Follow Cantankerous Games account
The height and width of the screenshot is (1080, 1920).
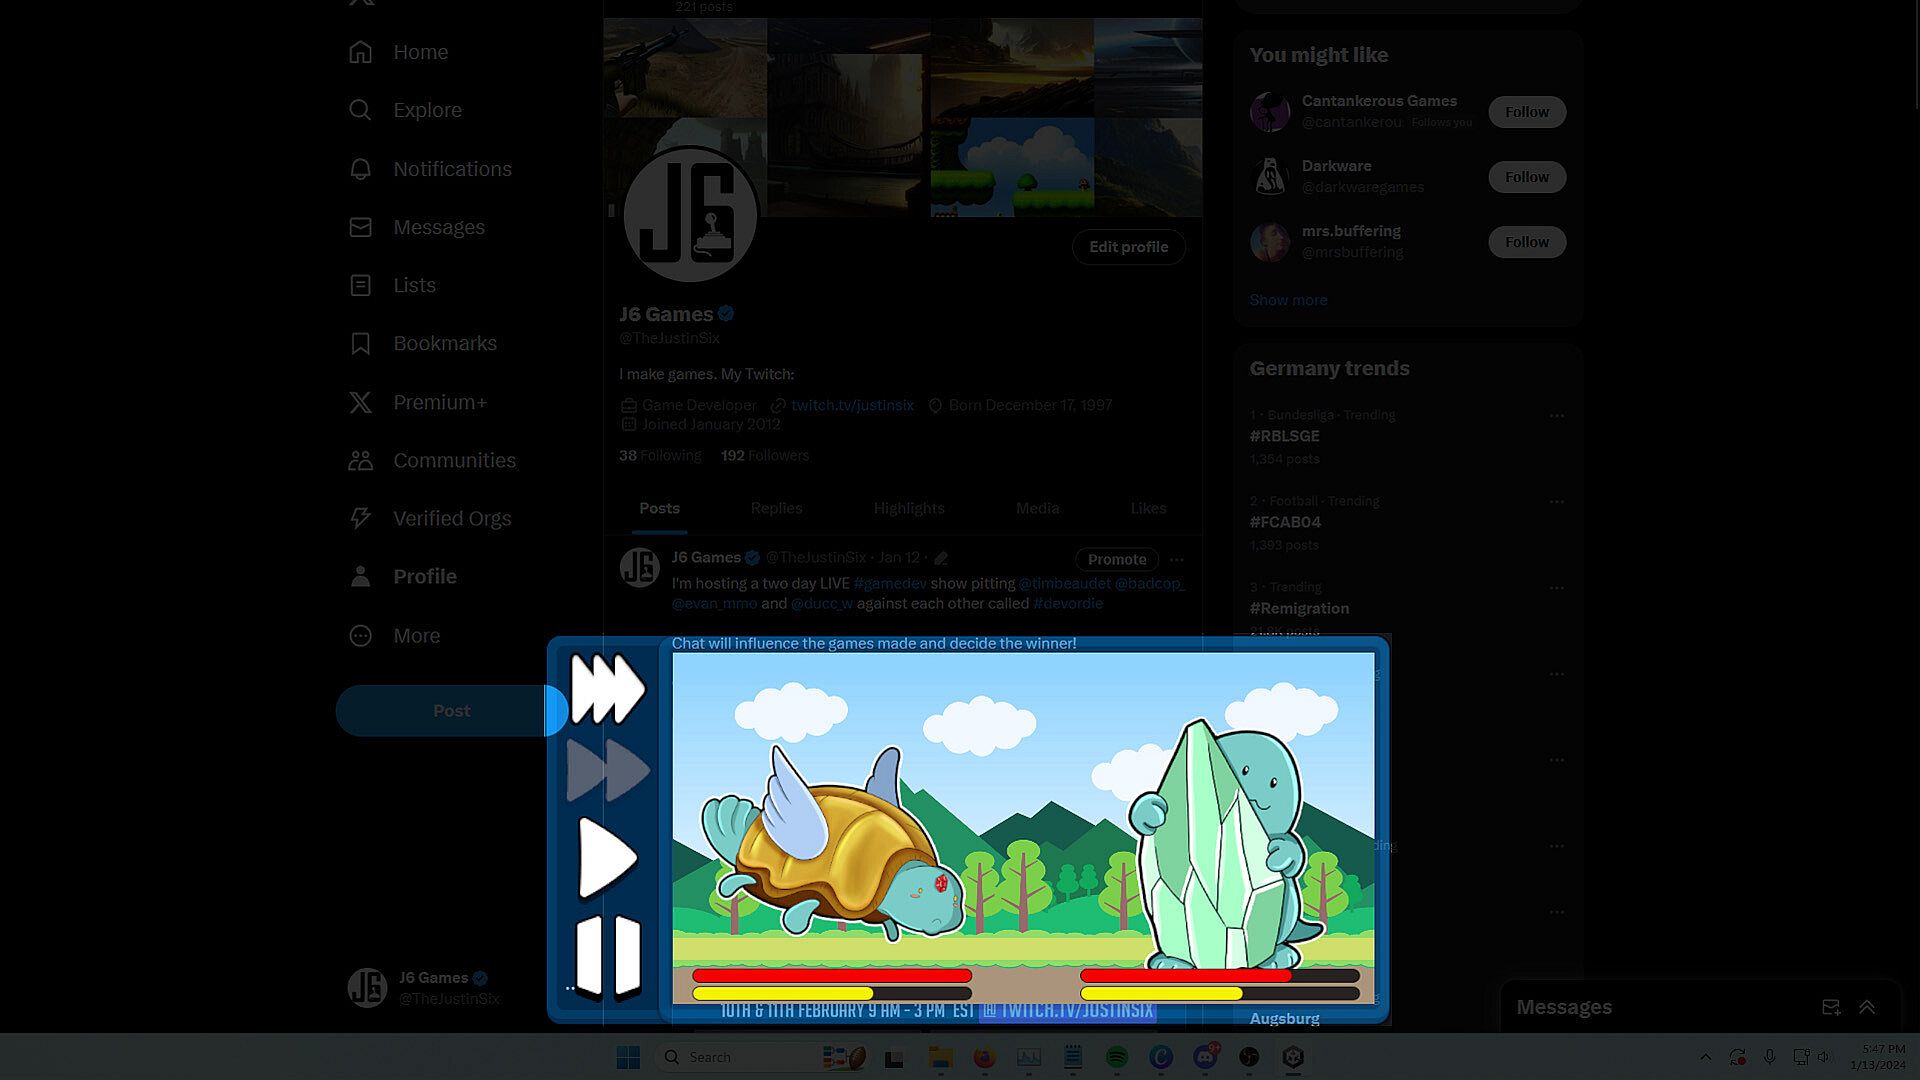[1526, 112]
